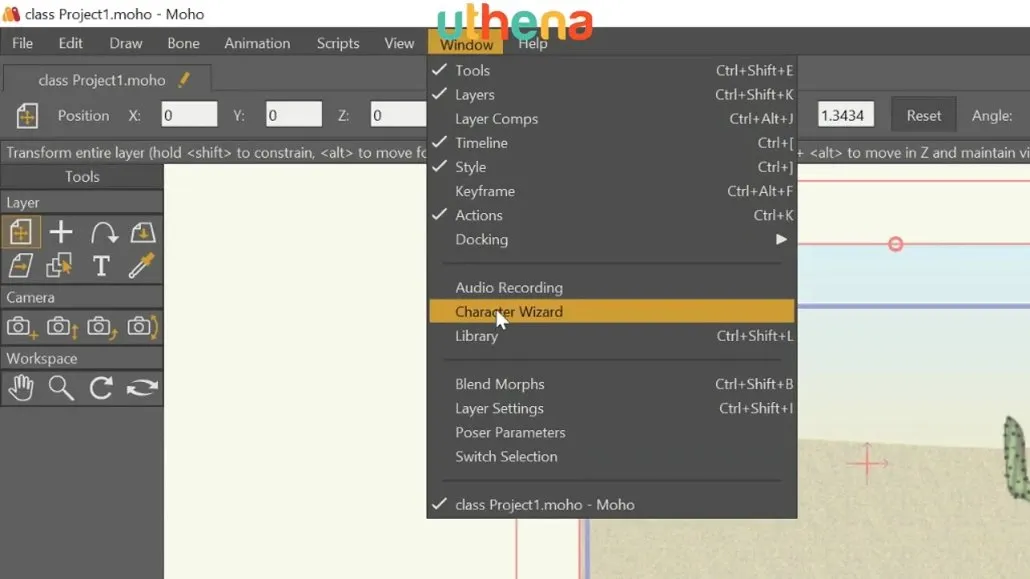Switch to class Project1.moho document tab

point(107,80)
